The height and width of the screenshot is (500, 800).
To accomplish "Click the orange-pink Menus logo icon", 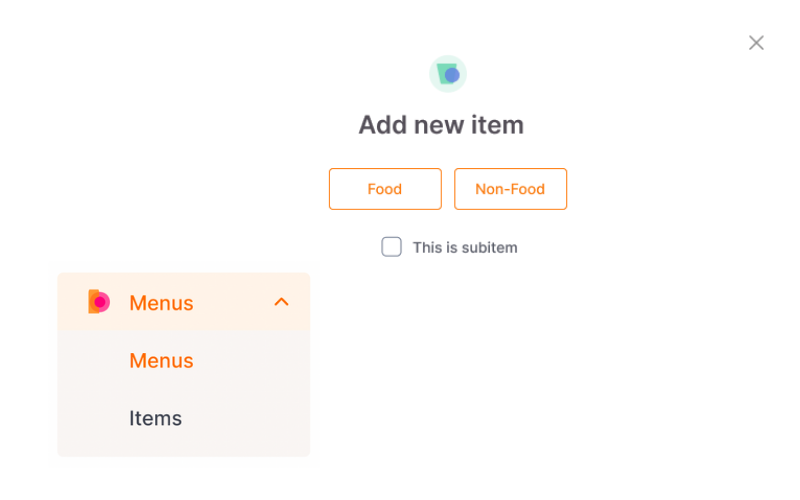I will coord(99,302).
